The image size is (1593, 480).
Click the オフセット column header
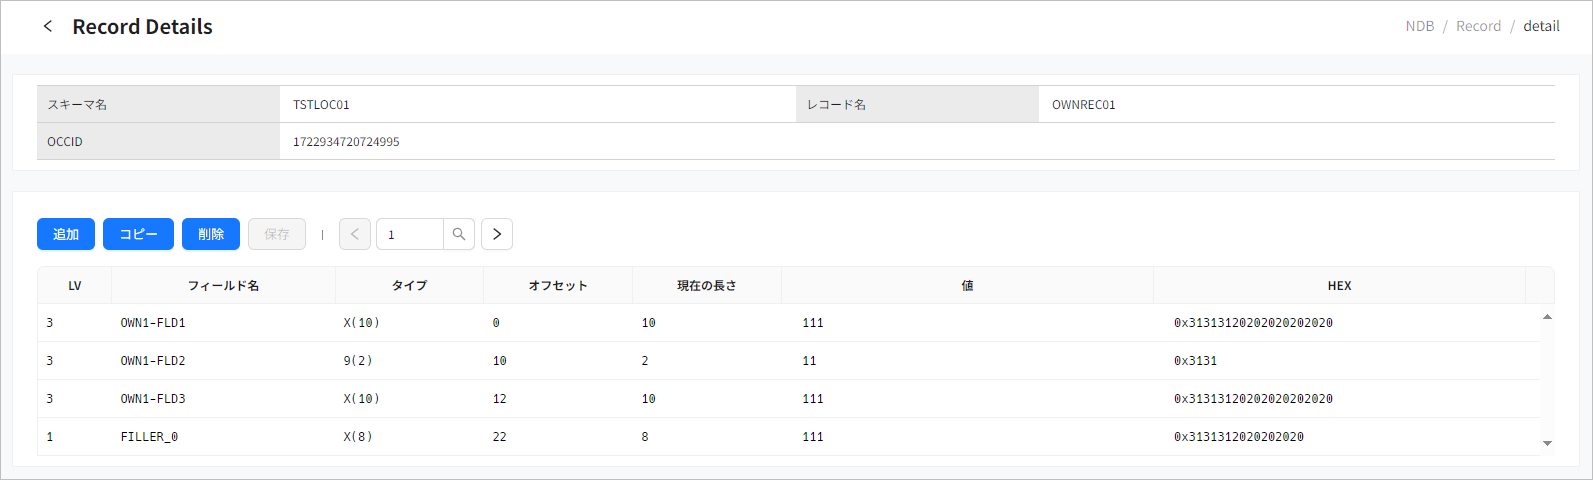click(x=558, y=285)
